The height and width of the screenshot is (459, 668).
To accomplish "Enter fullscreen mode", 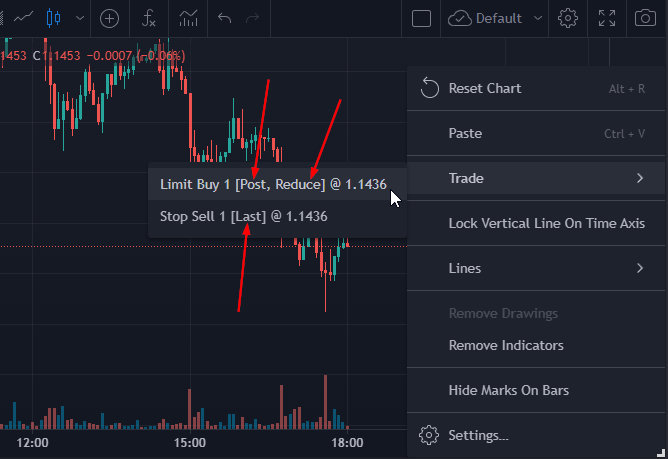I will pyautogui.click(x=607, y=18).
